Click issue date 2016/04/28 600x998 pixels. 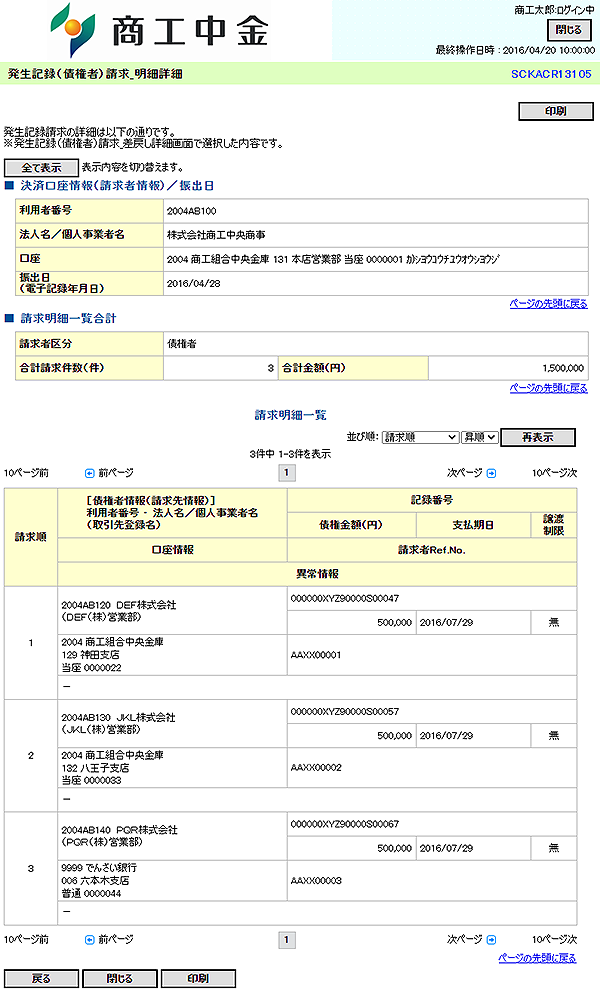pos(193,284)
